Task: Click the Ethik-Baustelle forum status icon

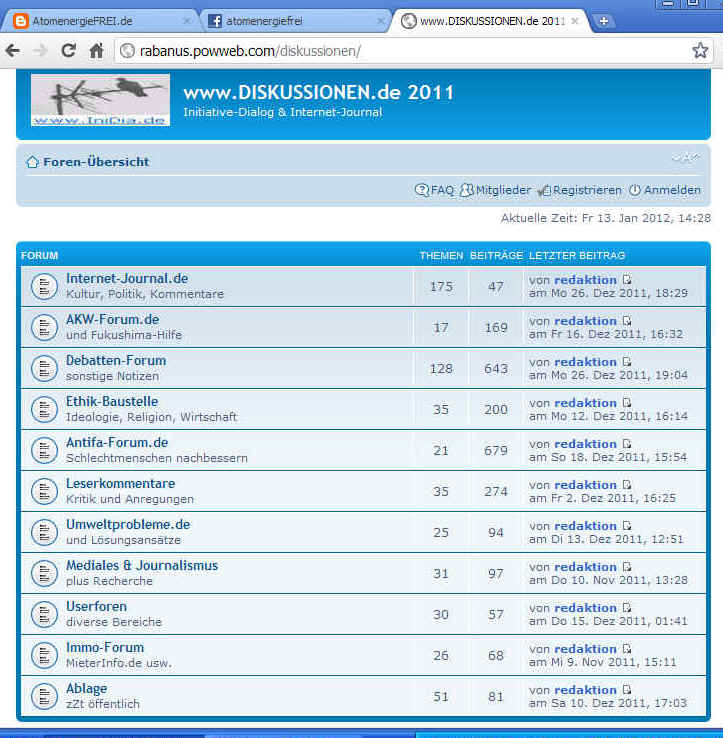Action: 44,409
